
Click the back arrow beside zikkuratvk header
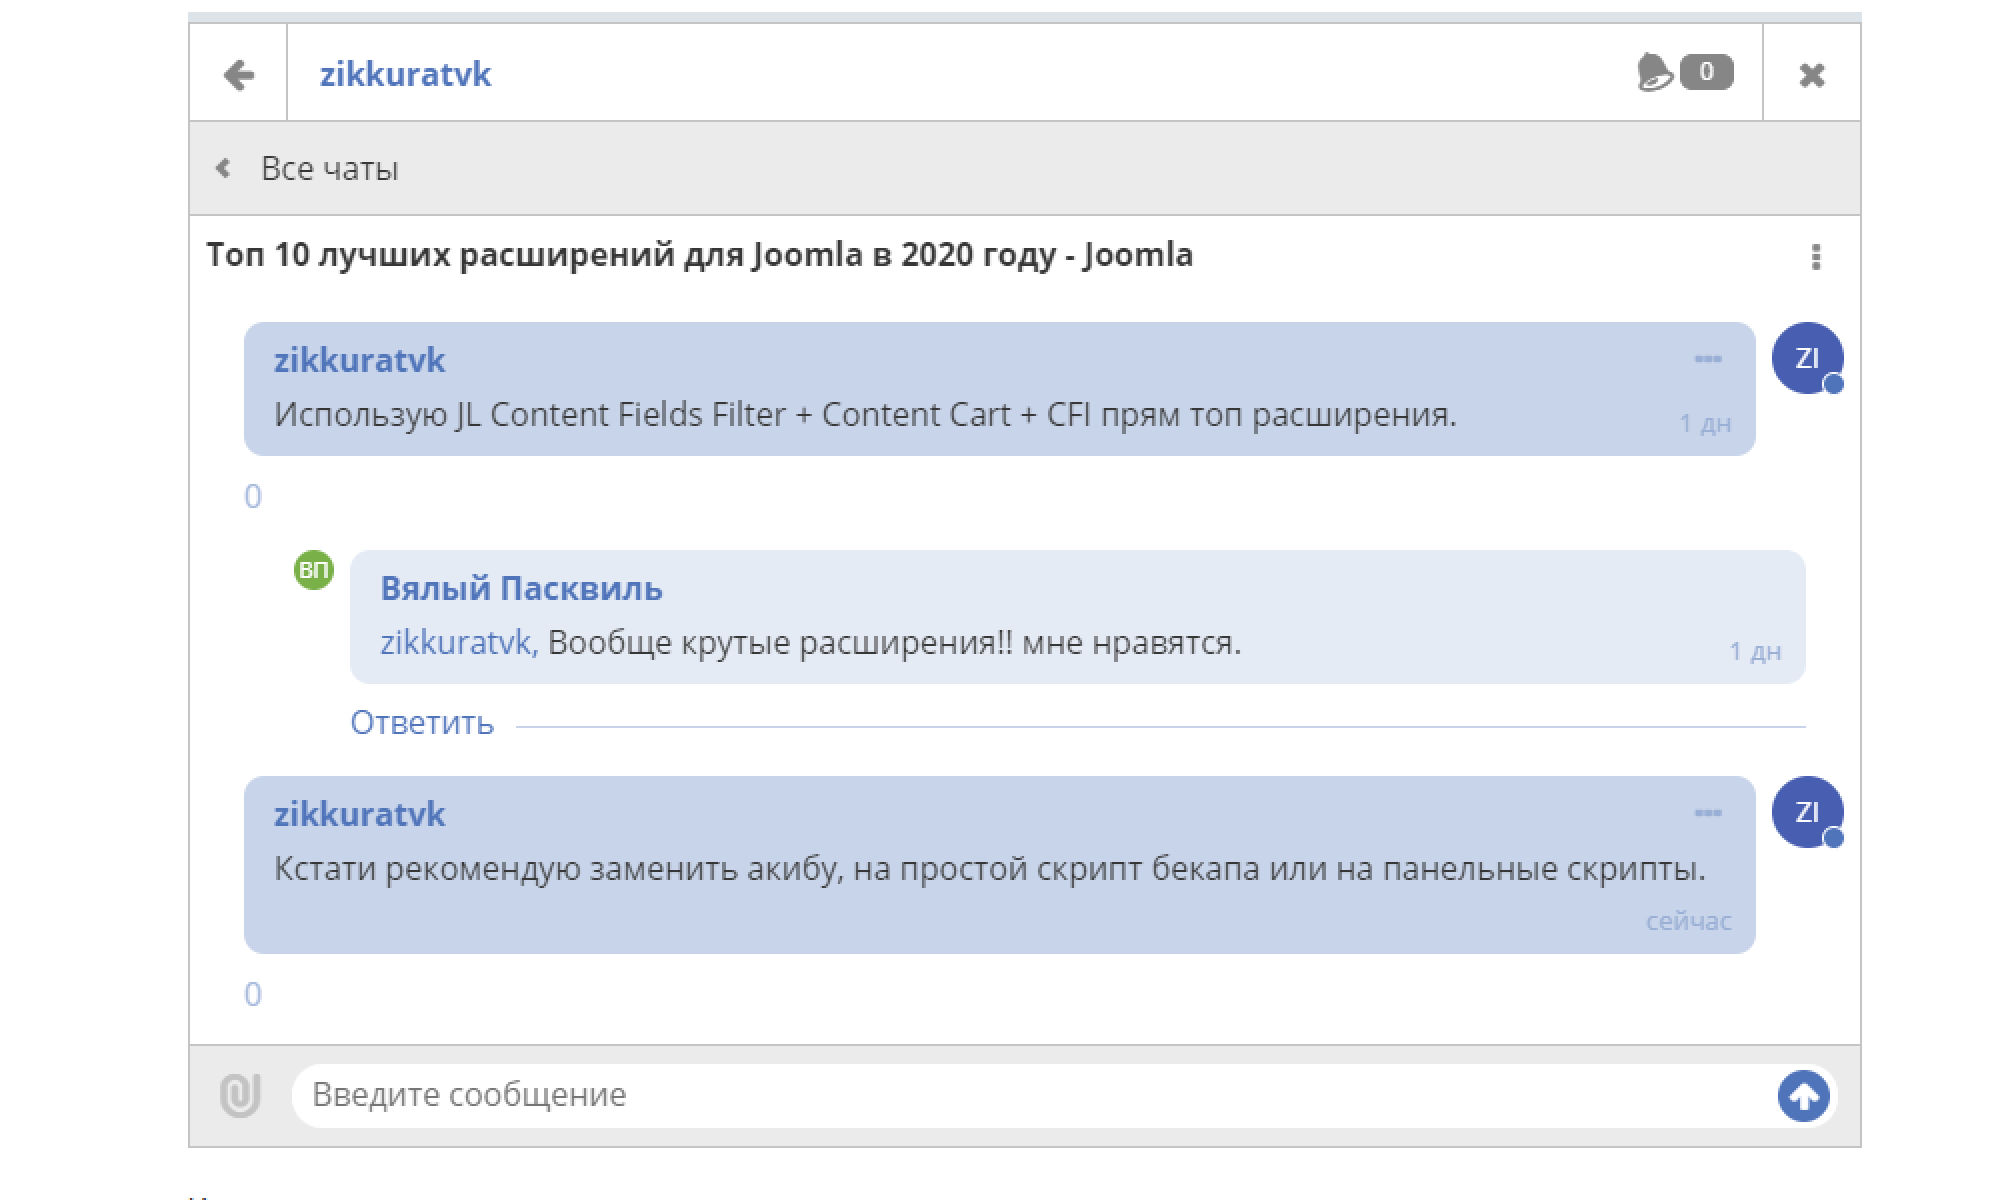pos(238,74)
